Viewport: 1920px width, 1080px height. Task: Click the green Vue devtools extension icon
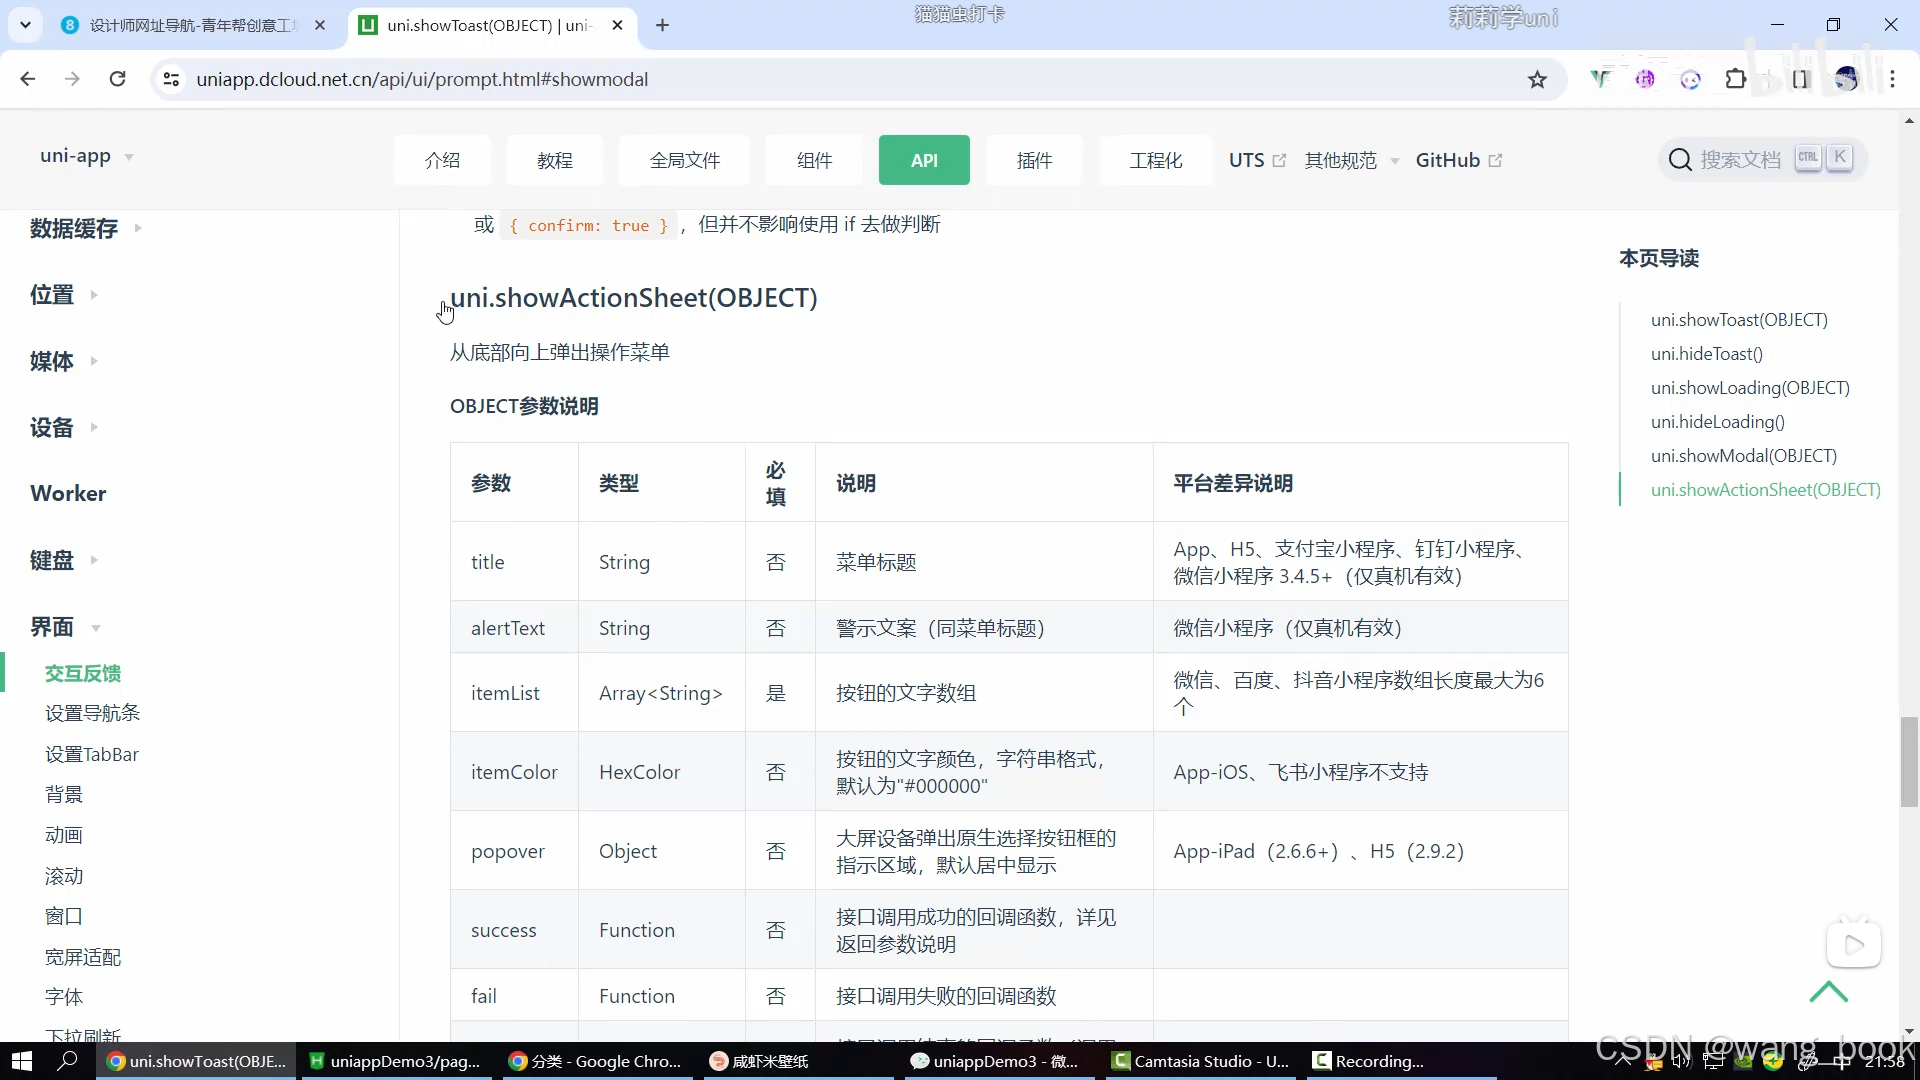coord(1600,79)
